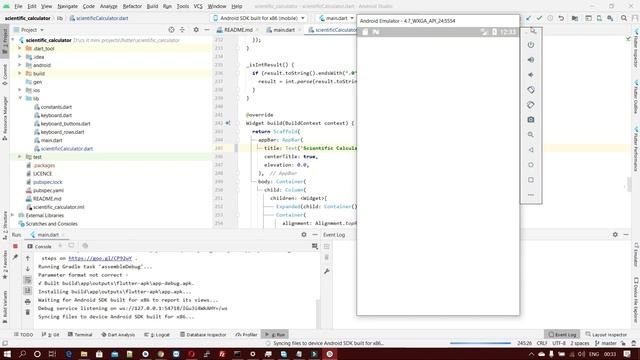Open the Dart Analysis tool window
640x360 pixels.
(x=118, y=334)
